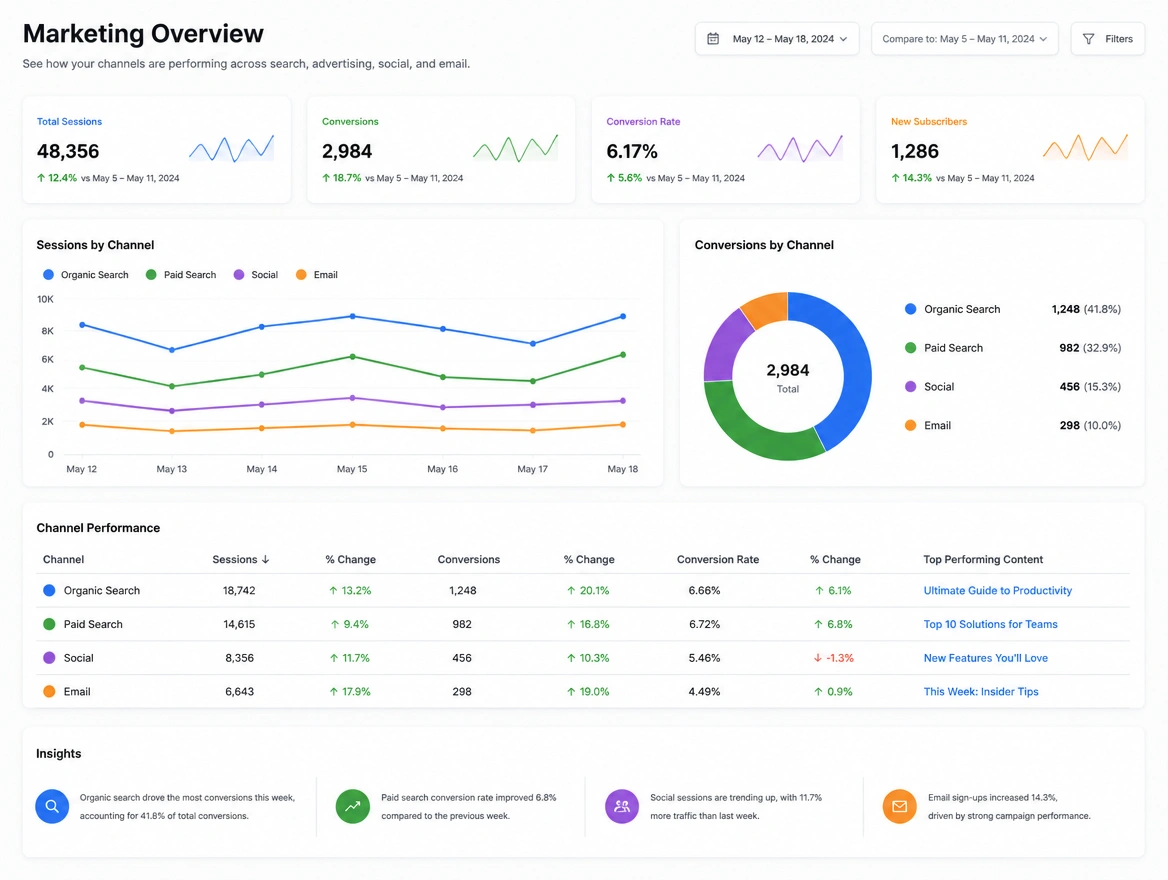Select the Social row in Channel Performance table

tap(583, 658)
